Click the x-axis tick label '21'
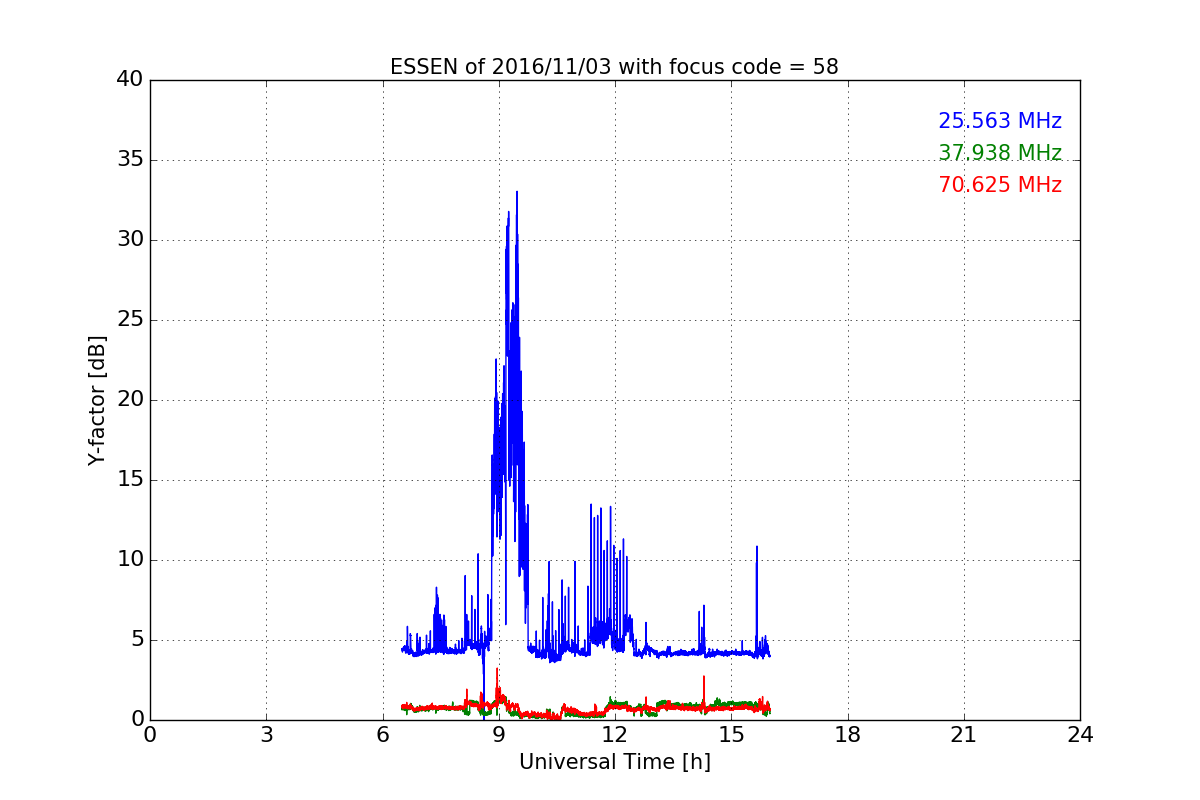The image size is (1200, 800). point(964,735)
